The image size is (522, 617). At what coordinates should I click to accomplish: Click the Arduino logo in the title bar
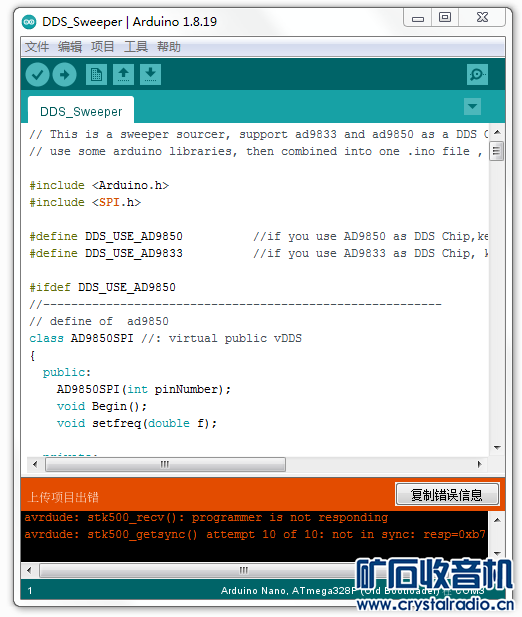click(x=29, y=22)
